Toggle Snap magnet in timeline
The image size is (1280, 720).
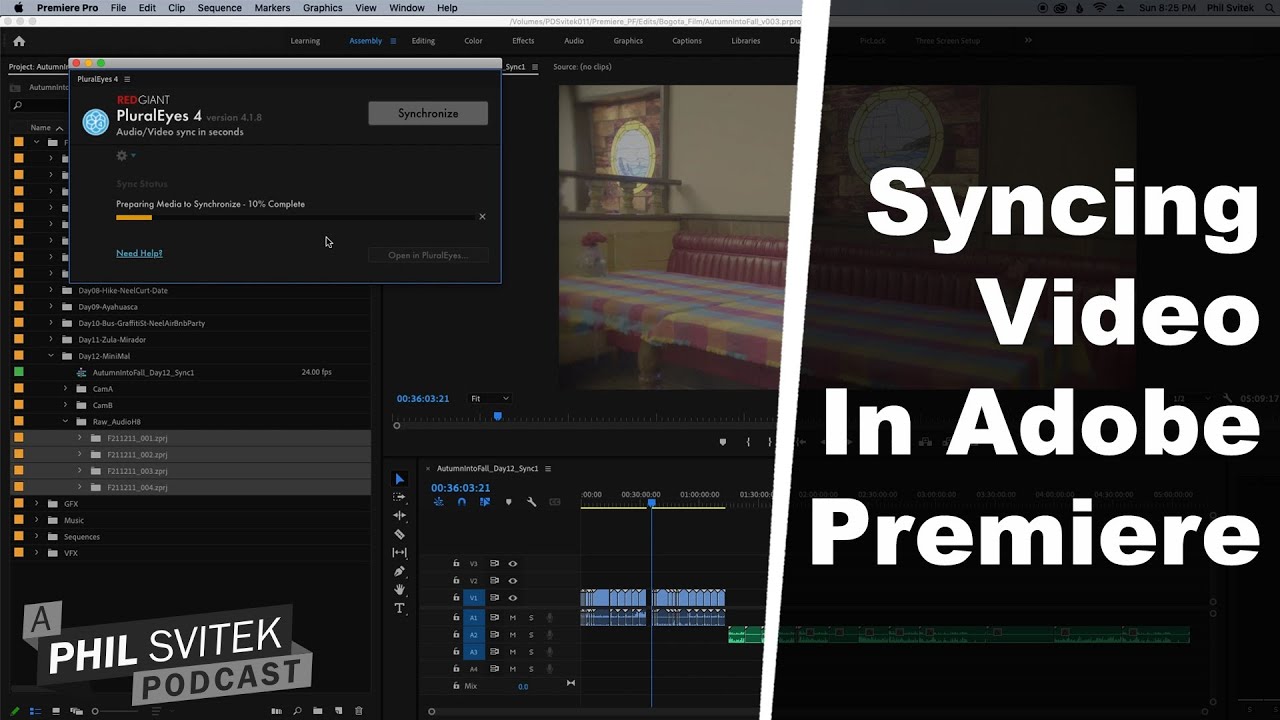tap(461, 502)
